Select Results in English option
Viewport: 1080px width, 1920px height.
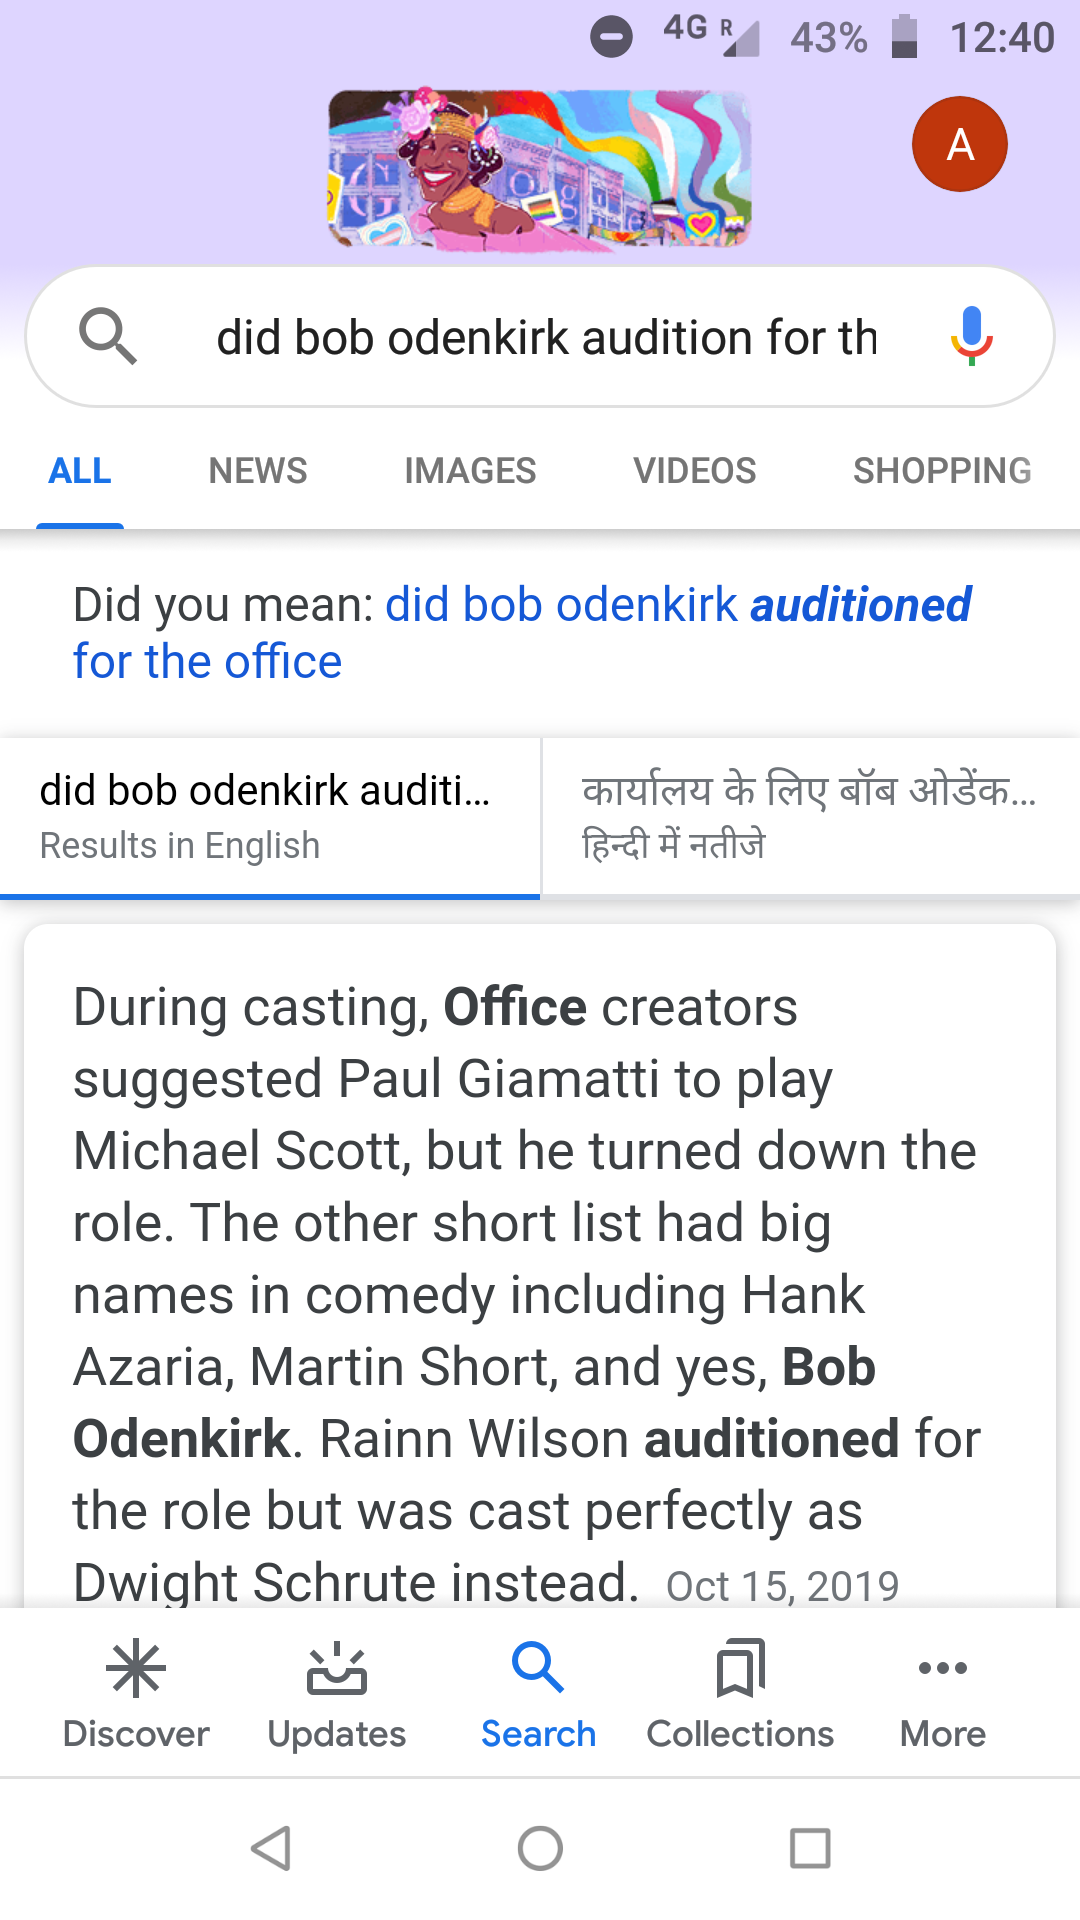point(270,817)
